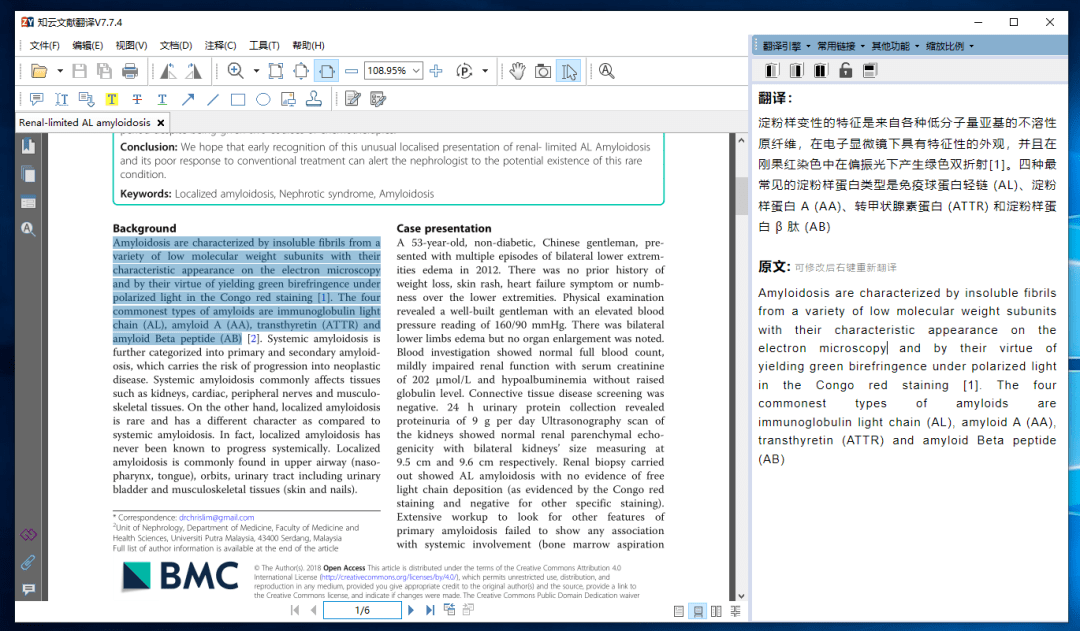Select the yellow text highlight tool
This screenshot has width=1080, height=631.
(x=110, y=98)
